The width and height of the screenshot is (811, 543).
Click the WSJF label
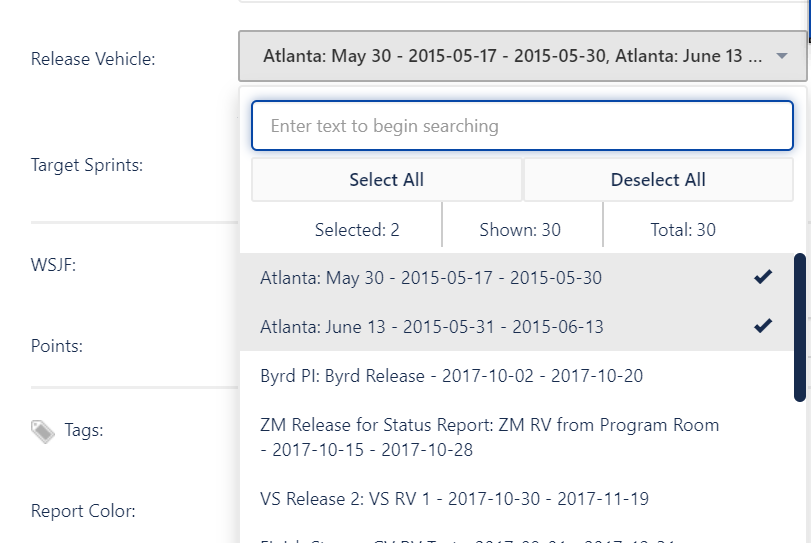click(53, 265)
